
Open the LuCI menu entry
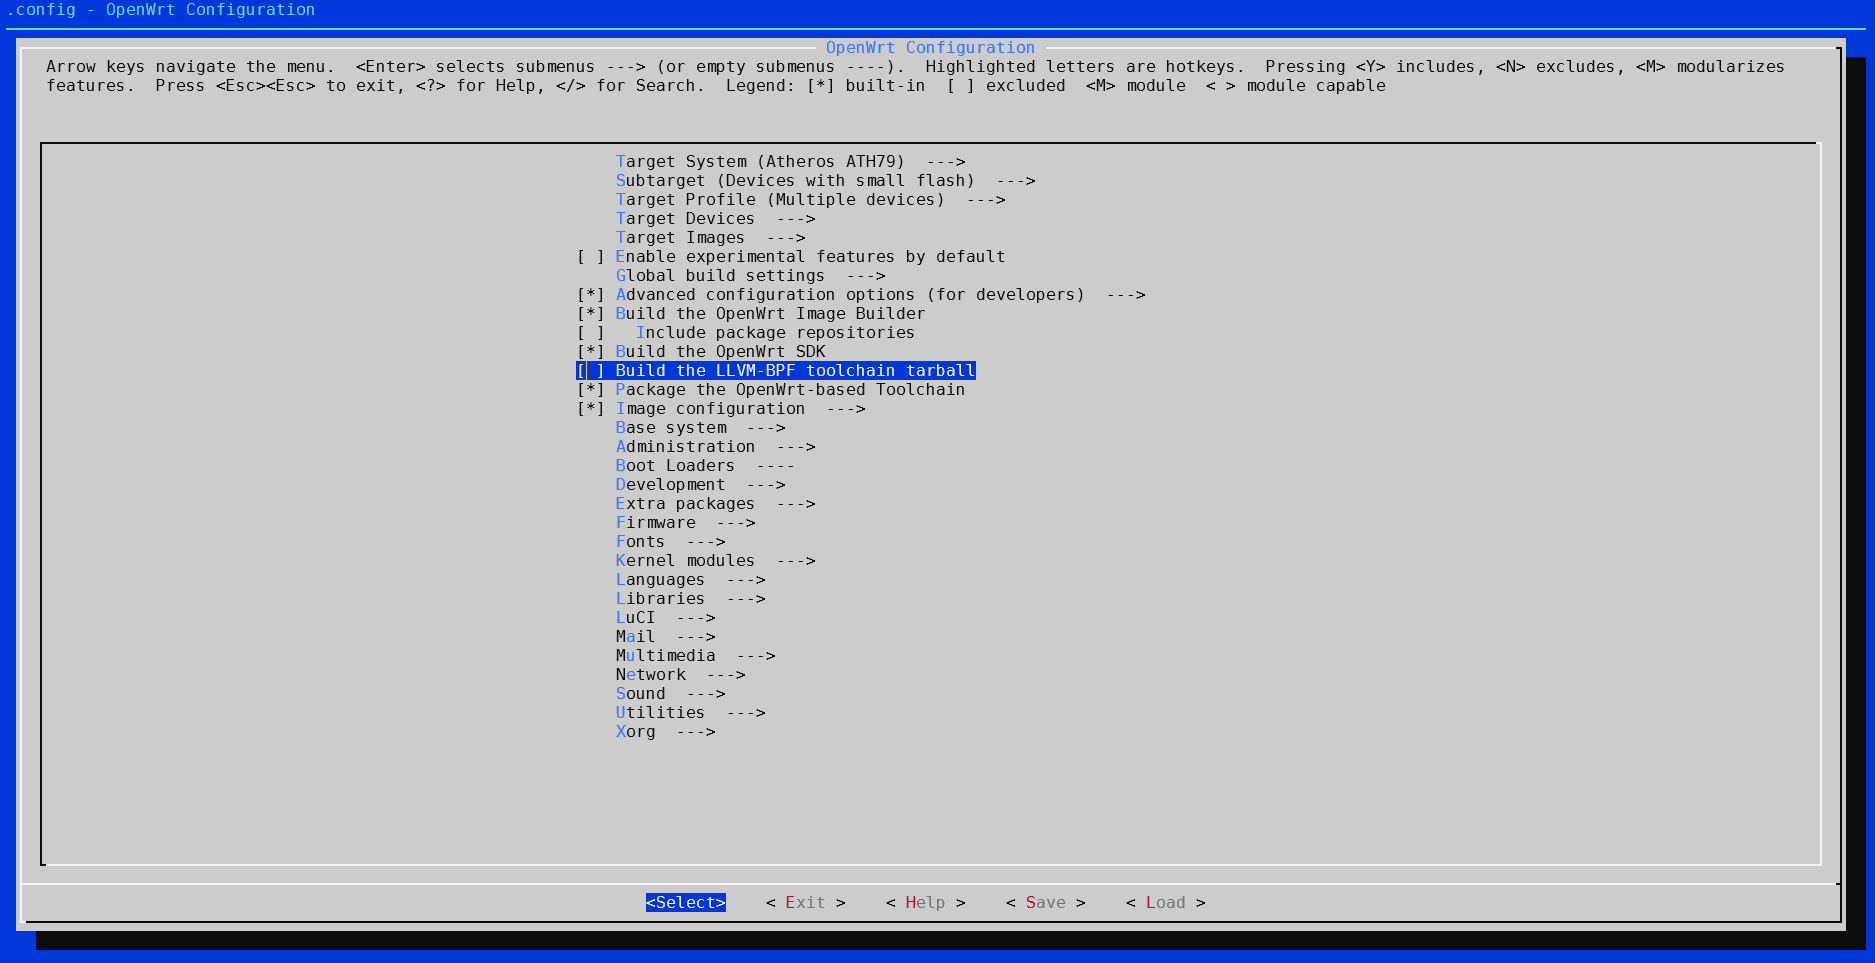click(665, 618)
